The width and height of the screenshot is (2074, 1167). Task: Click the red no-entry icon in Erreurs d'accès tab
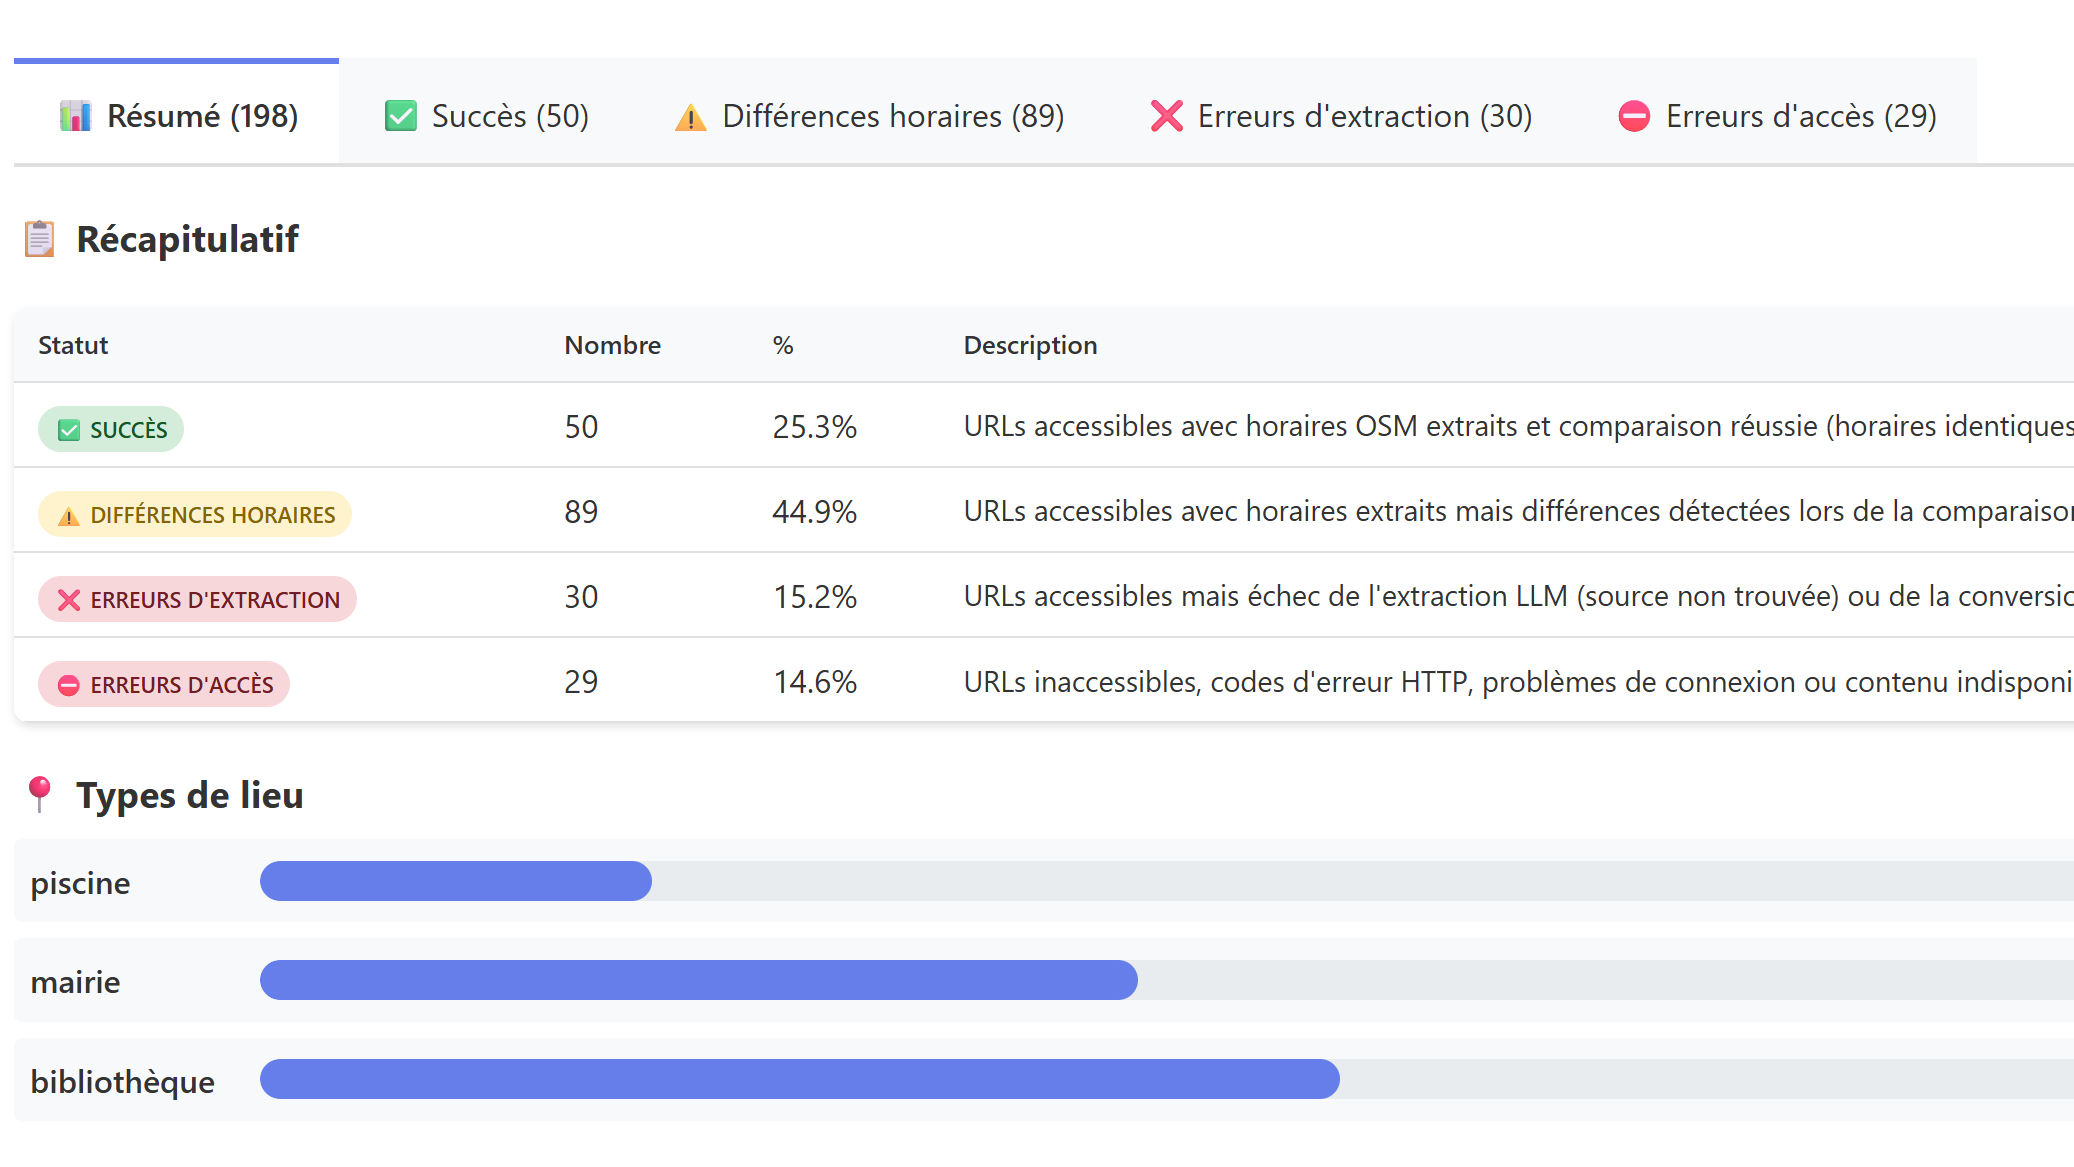[1634, 116]
